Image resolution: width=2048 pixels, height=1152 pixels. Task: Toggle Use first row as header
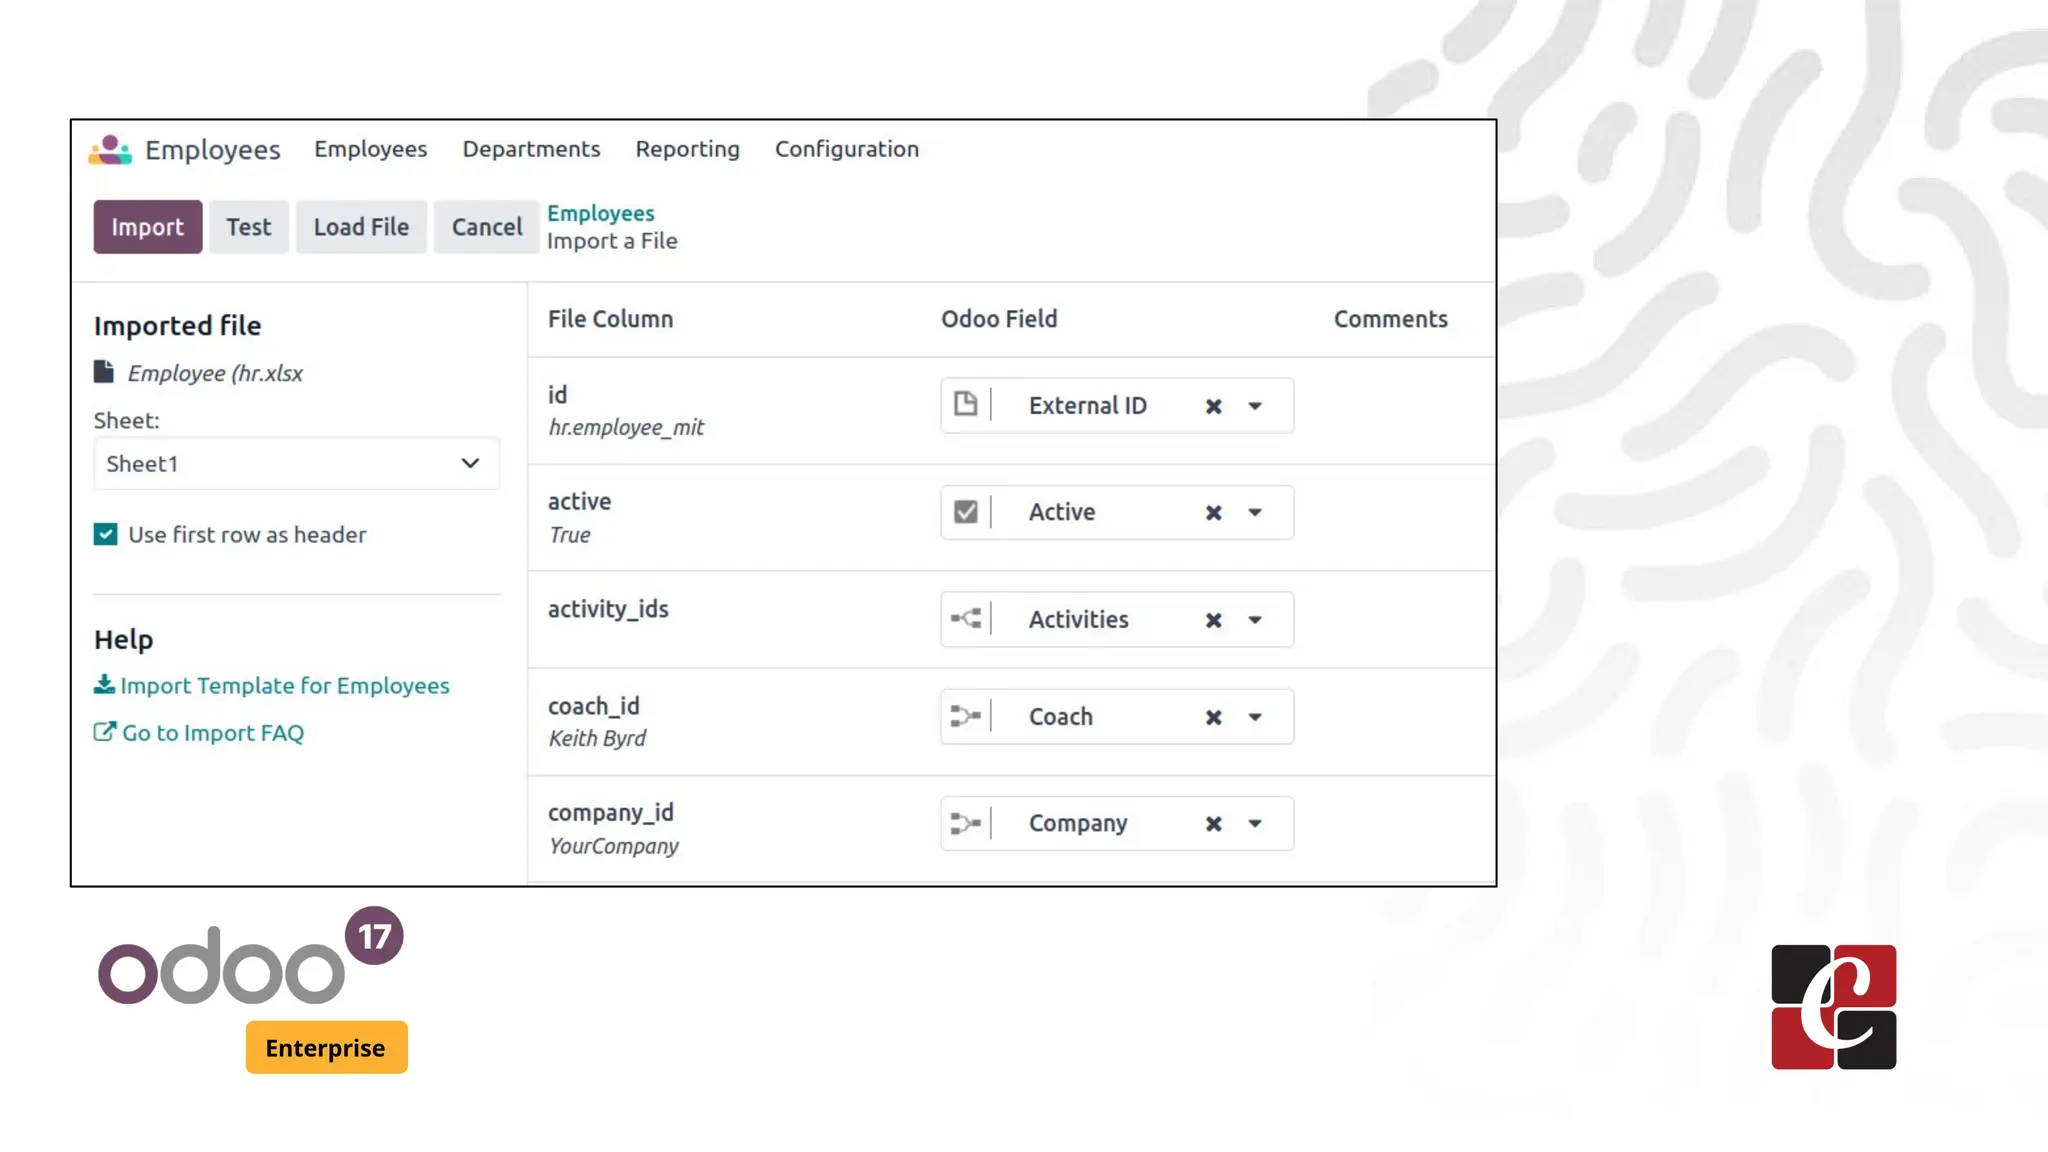coord(106,534)
